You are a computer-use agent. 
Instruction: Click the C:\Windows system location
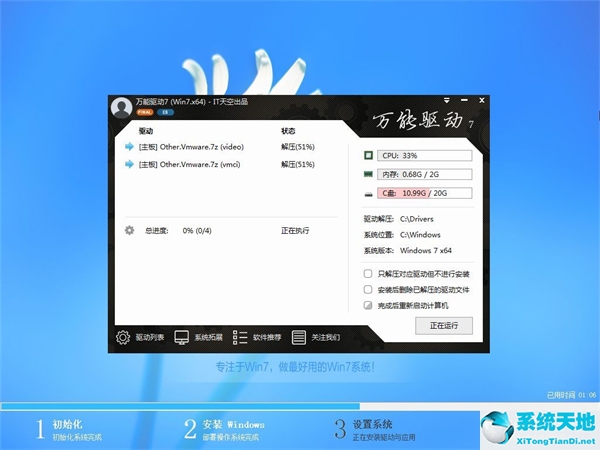(420, 235)
